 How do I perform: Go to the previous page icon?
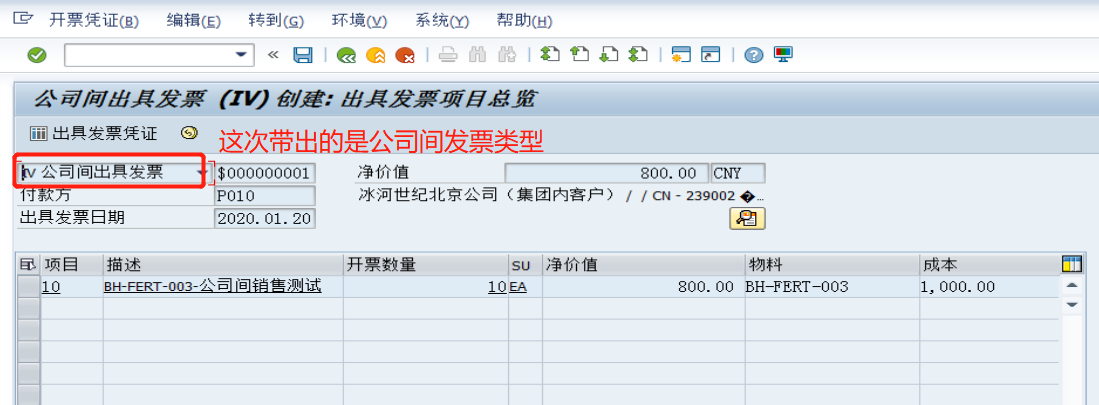(x=579, y=55)
